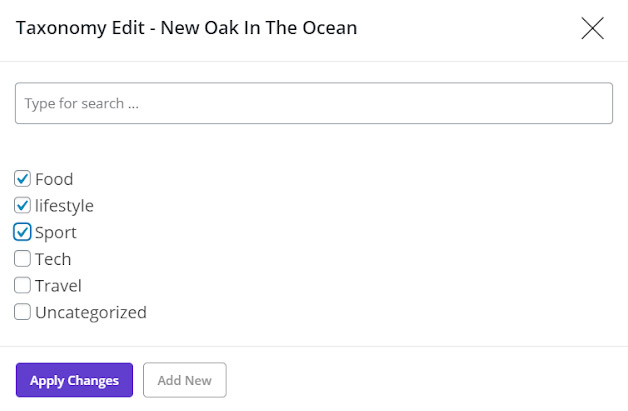
Task: Dismiss the dialog with the X icon
Action: coord(592,29)
